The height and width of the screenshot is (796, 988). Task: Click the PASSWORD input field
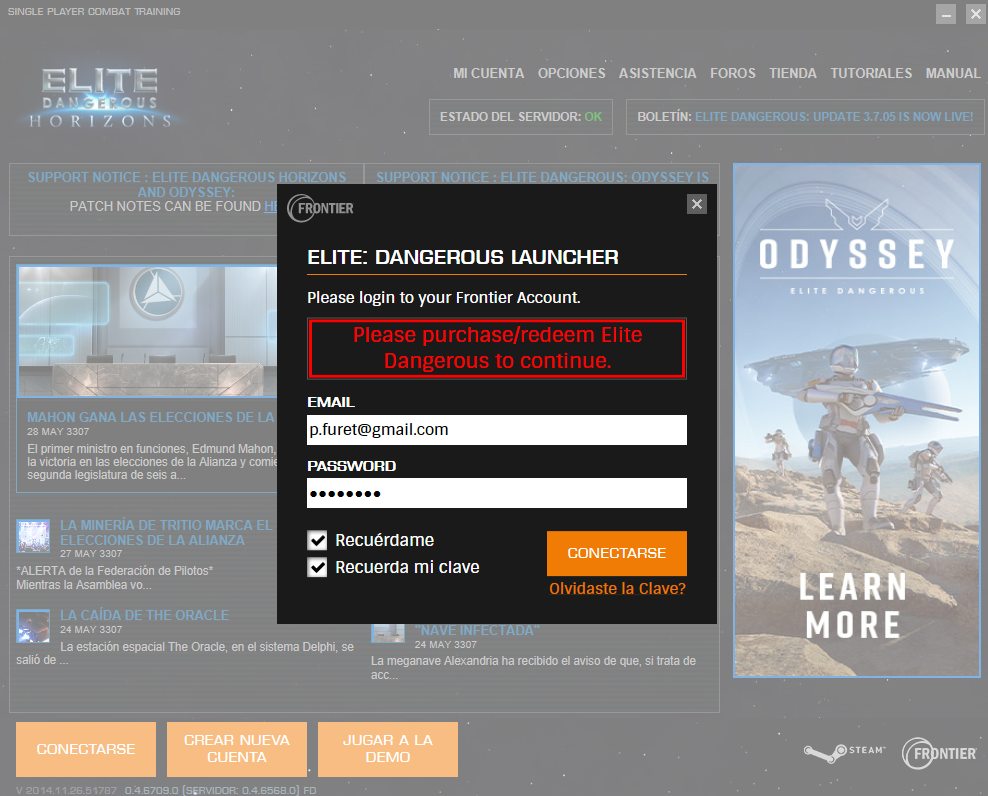(497, 493)
